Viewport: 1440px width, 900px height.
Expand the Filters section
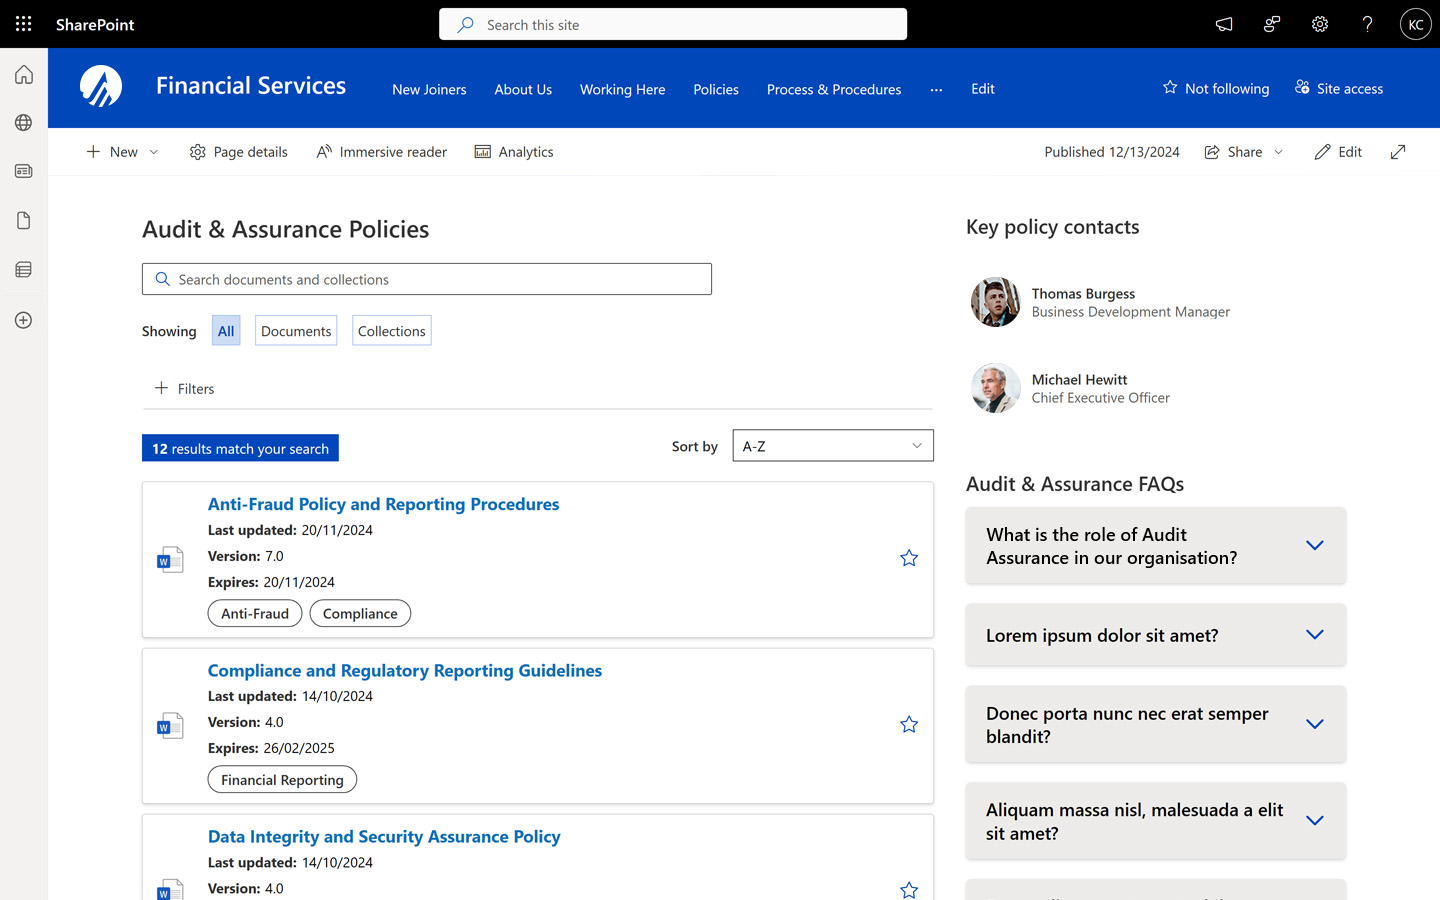pyautogui.click(x=185, y=388)
